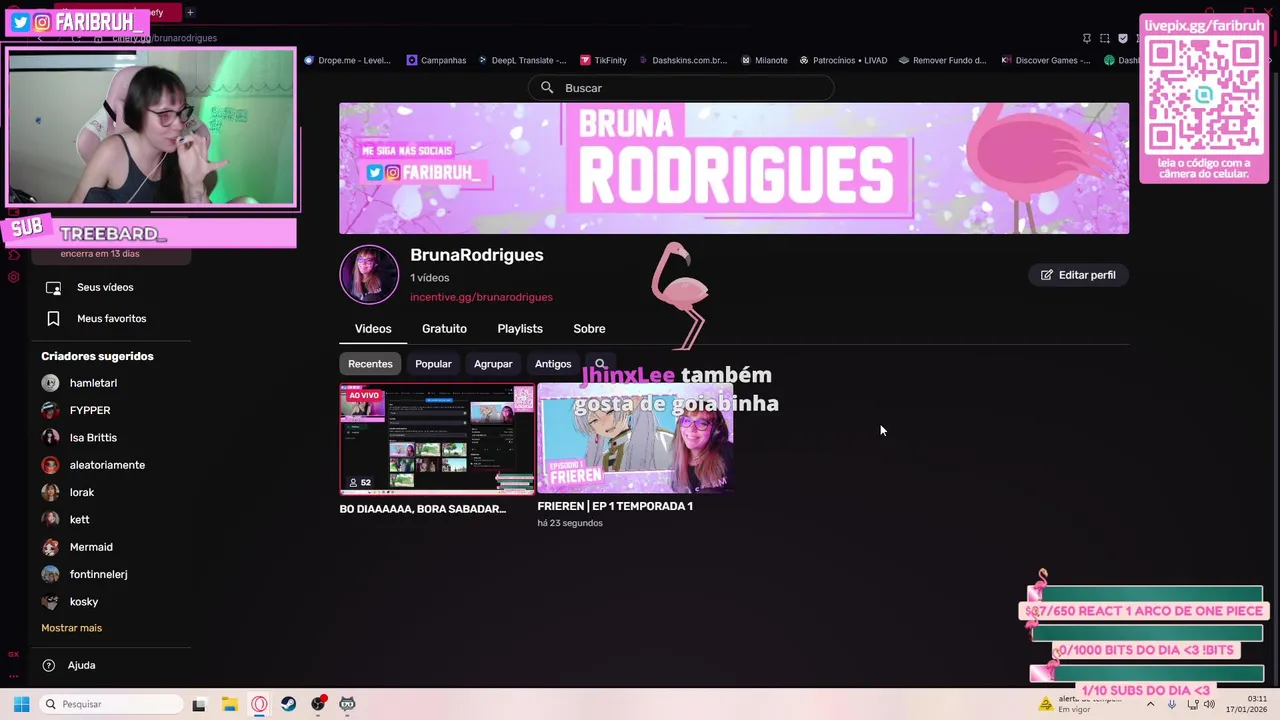Open the FRIEREN episode thumbnail

(x=636, y=439)
